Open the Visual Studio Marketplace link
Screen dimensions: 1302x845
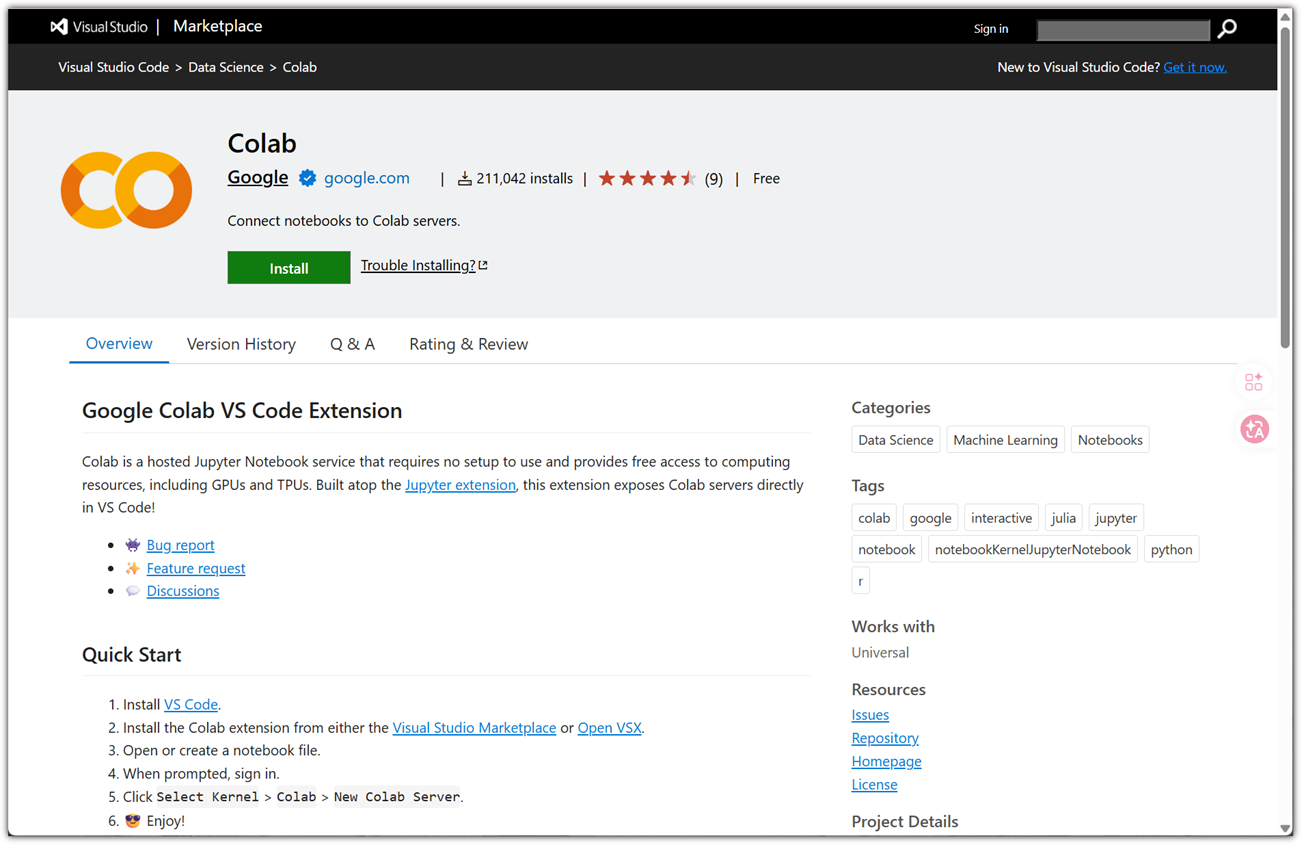click(474, 728)
